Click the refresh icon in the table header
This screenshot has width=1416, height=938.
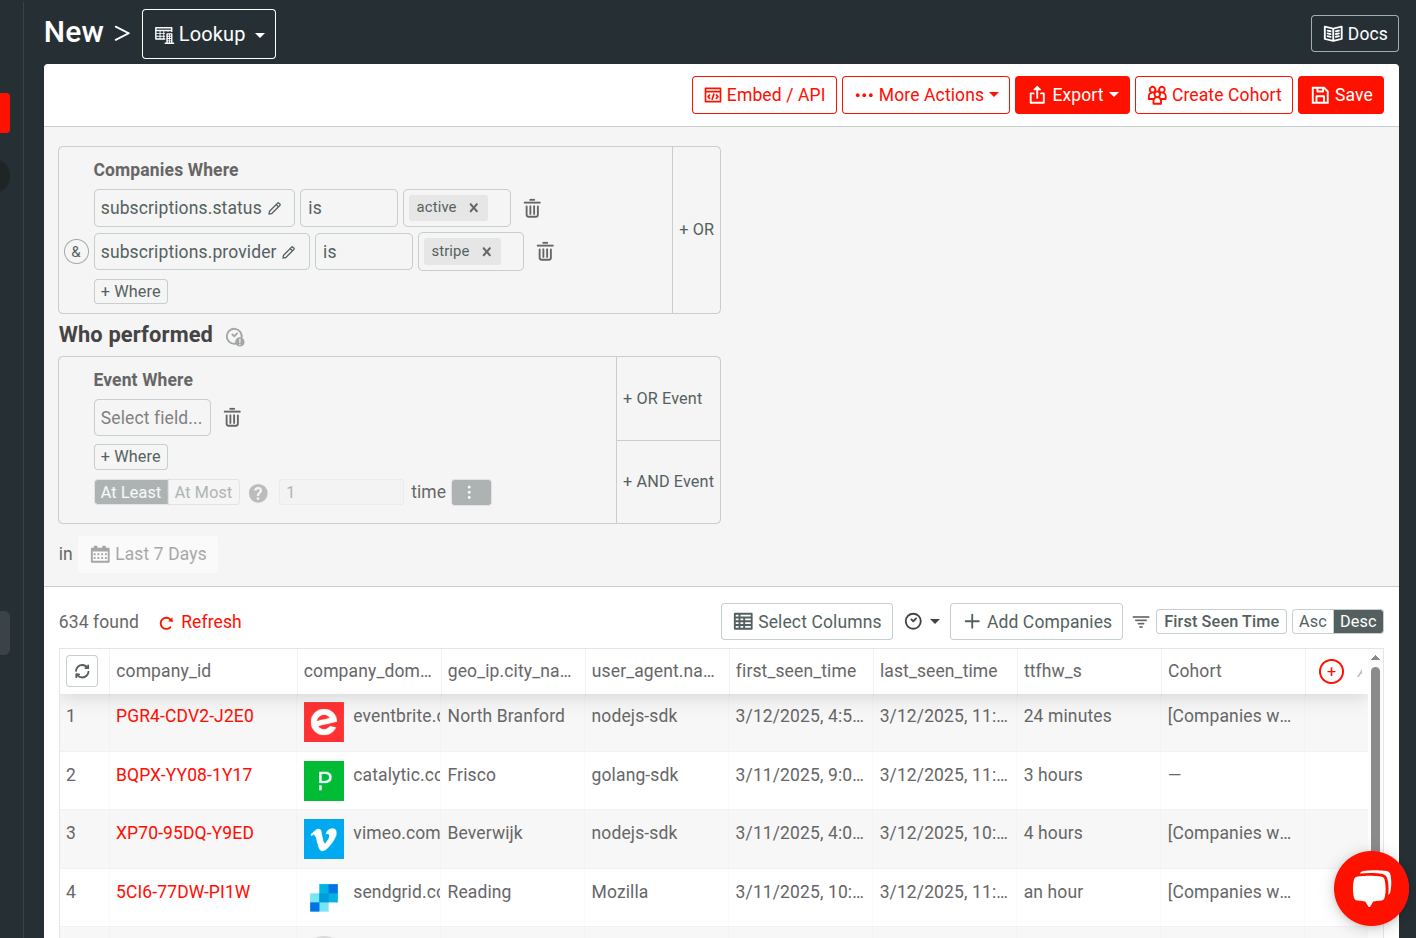click(82, 671)
